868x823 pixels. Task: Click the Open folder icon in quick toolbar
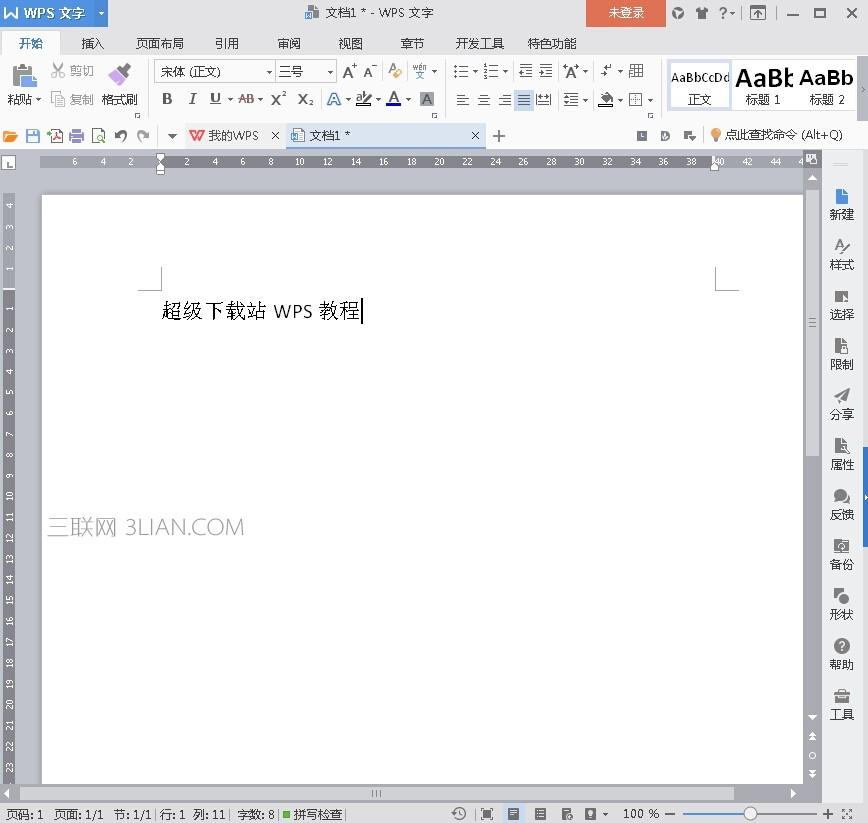(10, 136)
